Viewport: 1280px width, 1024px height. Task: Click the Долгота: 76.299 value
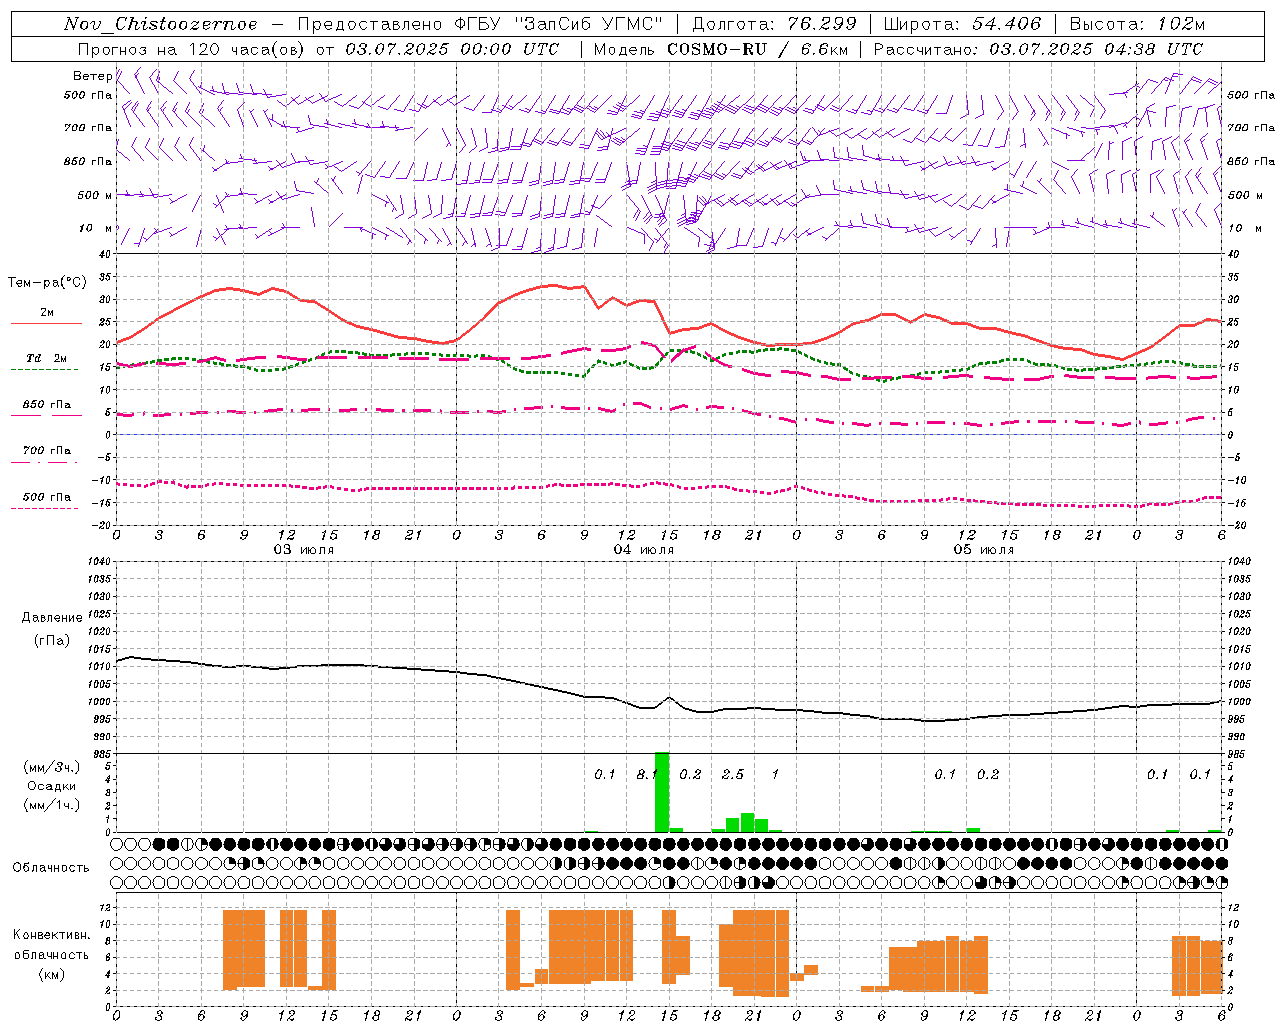click(774, 24)
